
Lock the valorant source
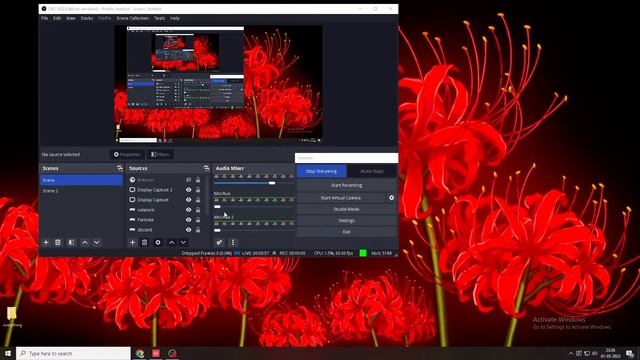coord(198,210)
